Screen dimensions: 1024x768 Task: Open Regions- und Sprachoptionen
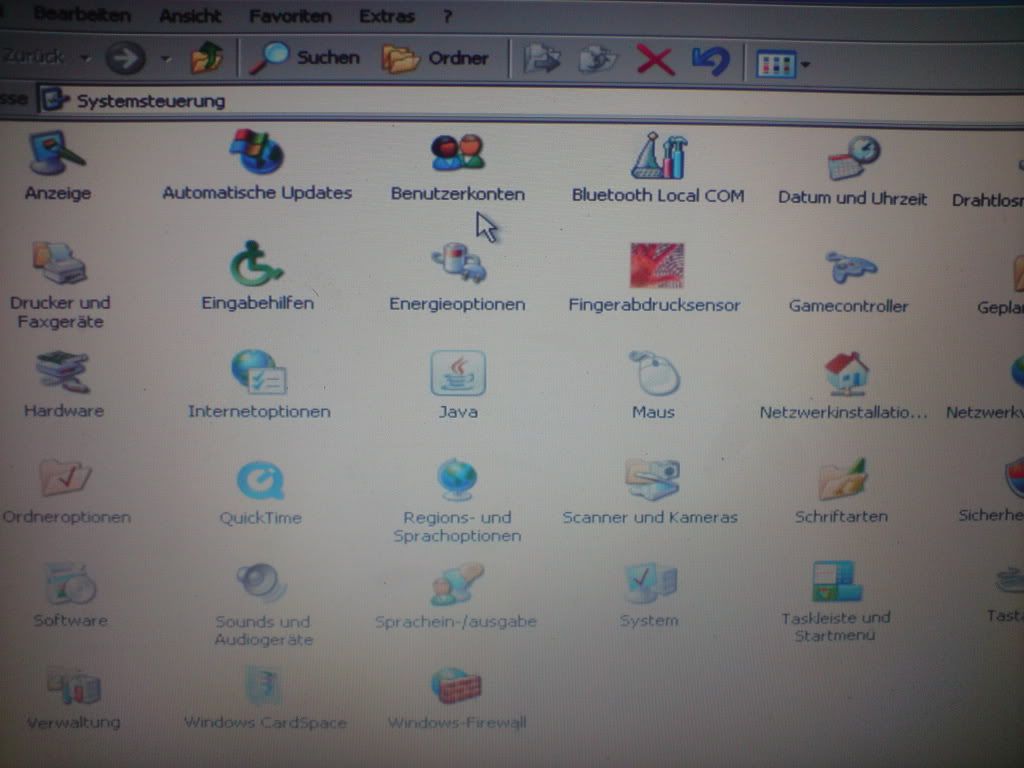[x=457, y=501]
